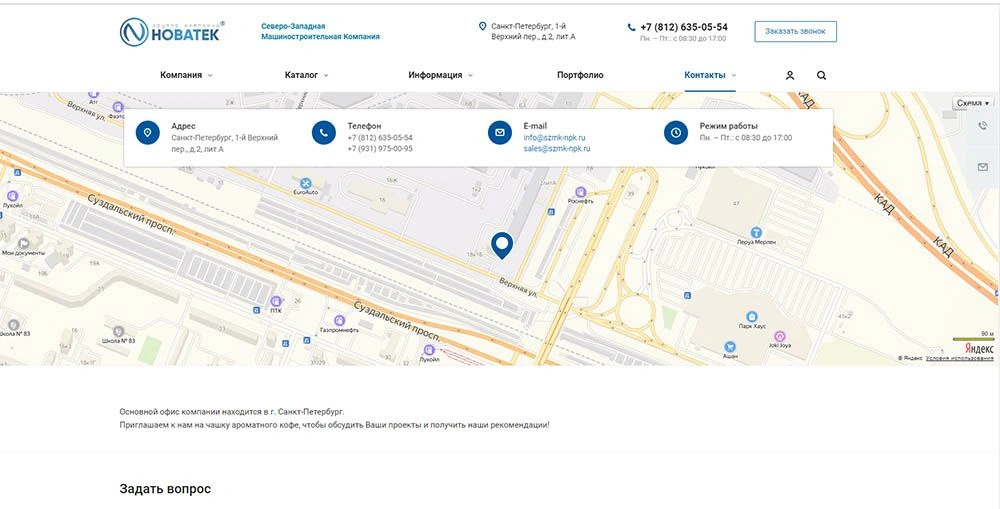Open the Контакты menu item

pyautogui.click(x=709, y=75)
